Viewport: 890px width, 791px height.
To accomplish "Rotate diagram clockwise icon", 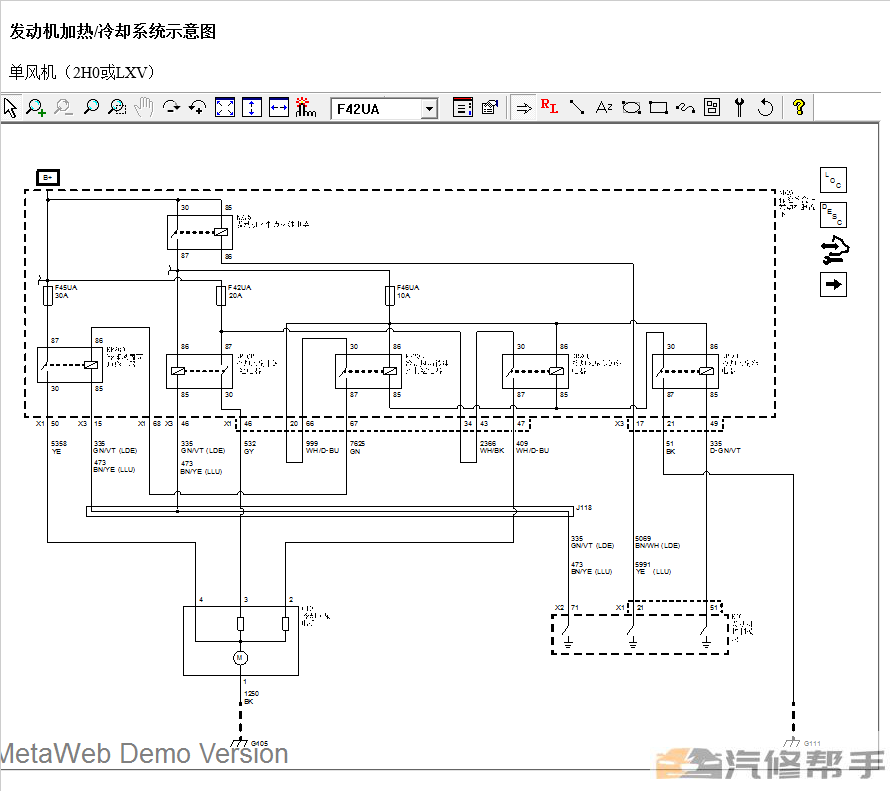I will (x=171, y=107).
